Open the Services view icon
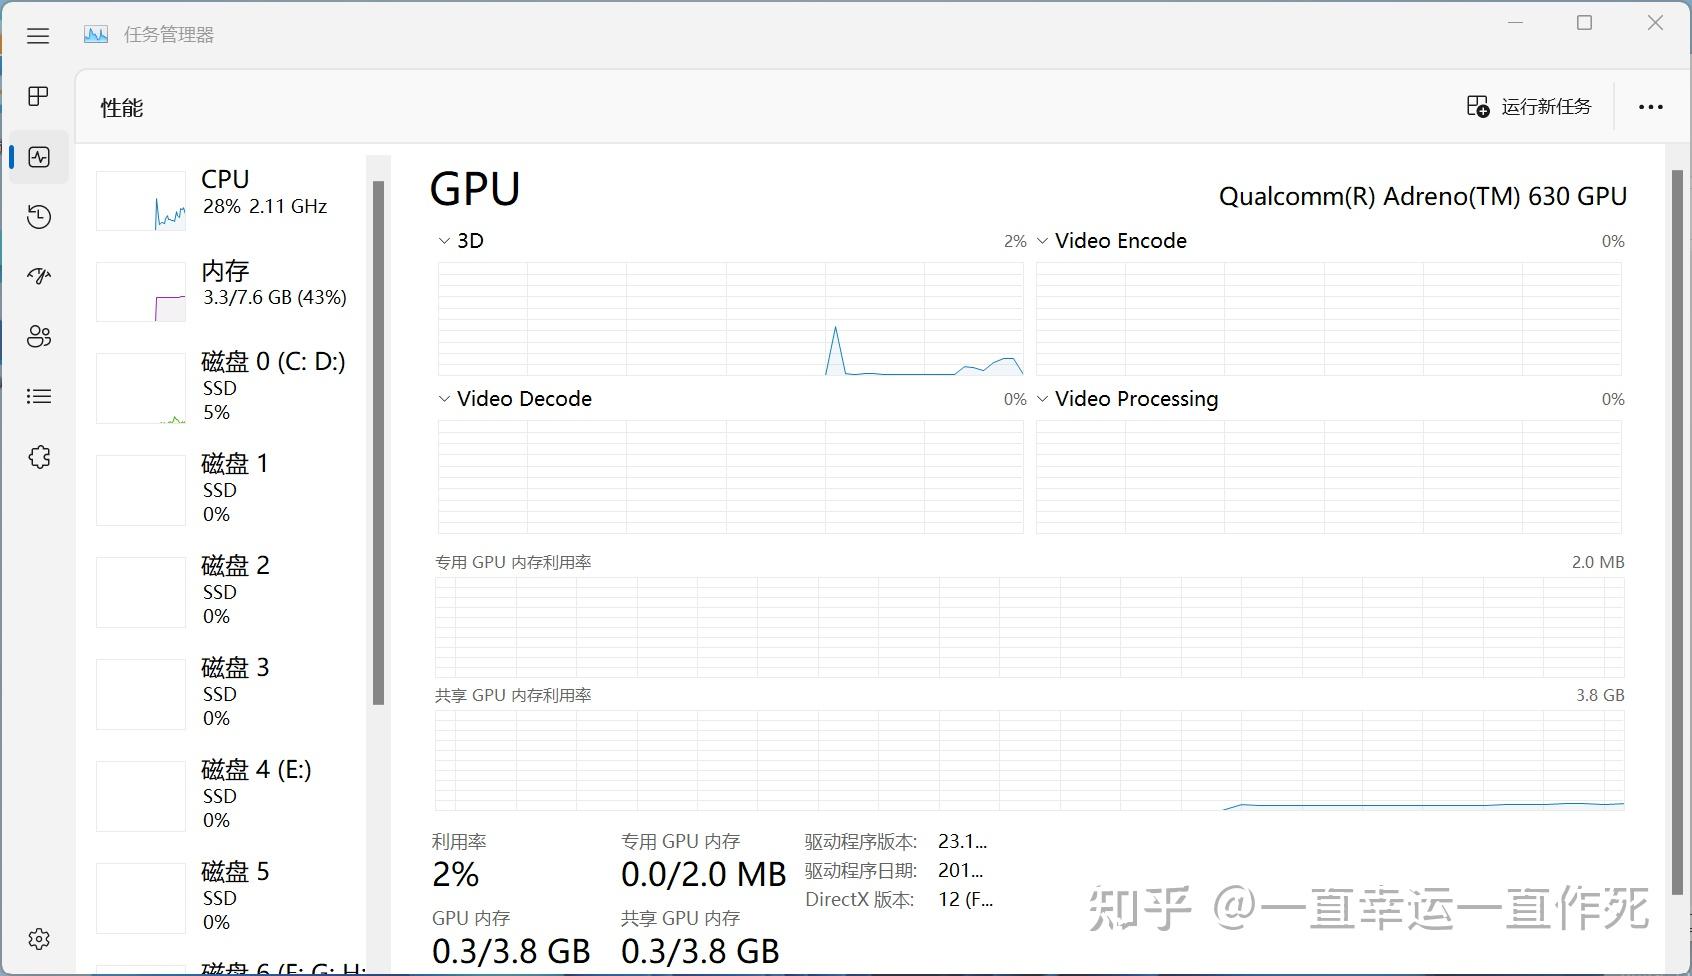Viewport: 1692px width, 976px height. click(38, 456)
